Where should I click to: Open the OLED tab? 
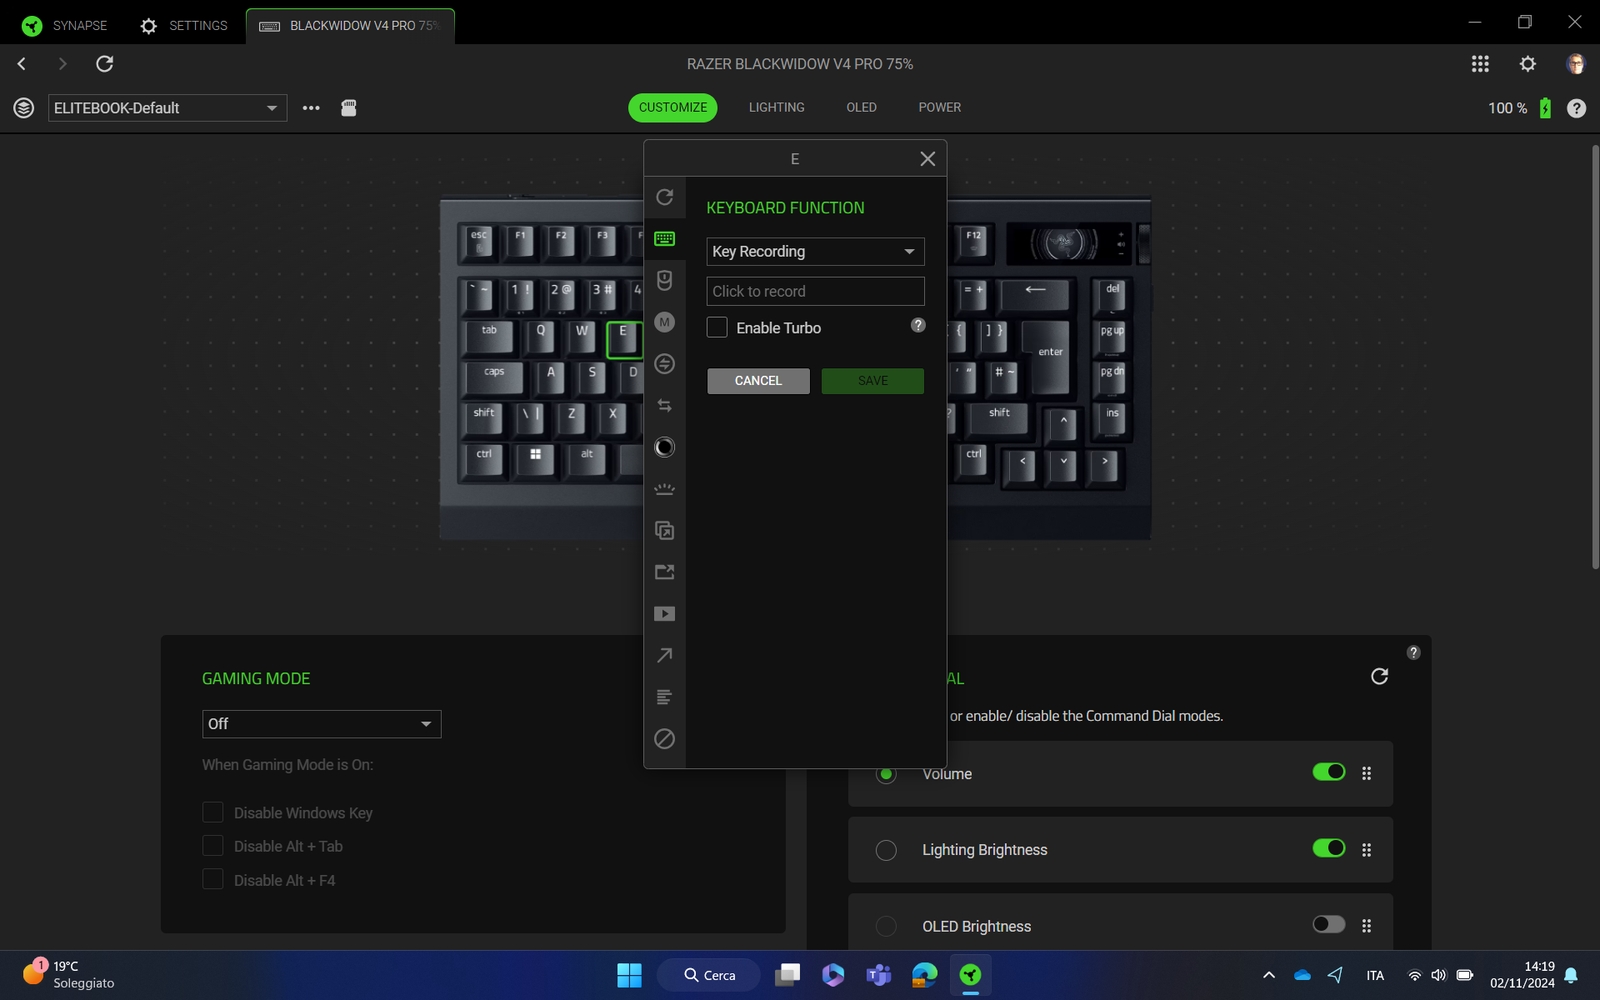(x=861, y=108)
